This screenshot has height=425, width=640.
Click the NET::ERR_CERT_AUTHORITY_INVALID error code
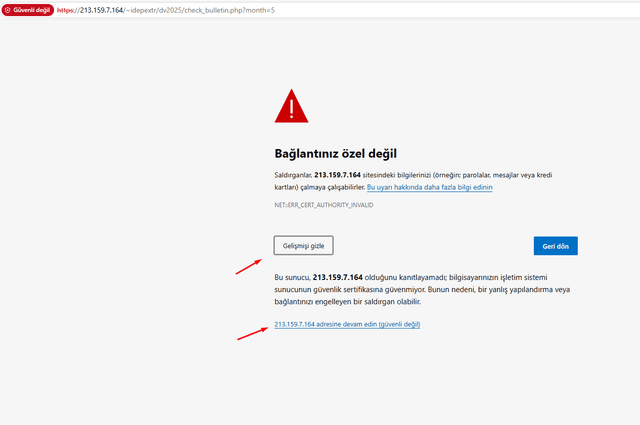(324, 205)
